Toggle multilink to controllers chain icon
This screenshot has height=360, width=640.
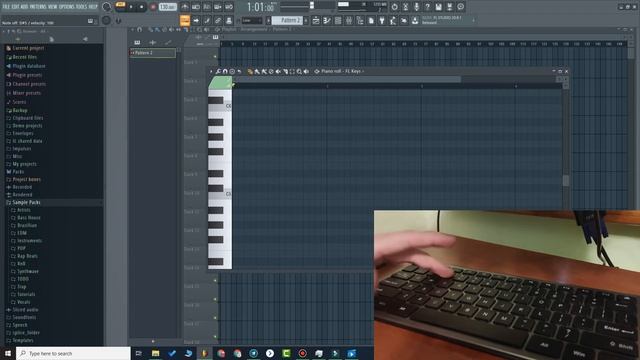(218, 20)
